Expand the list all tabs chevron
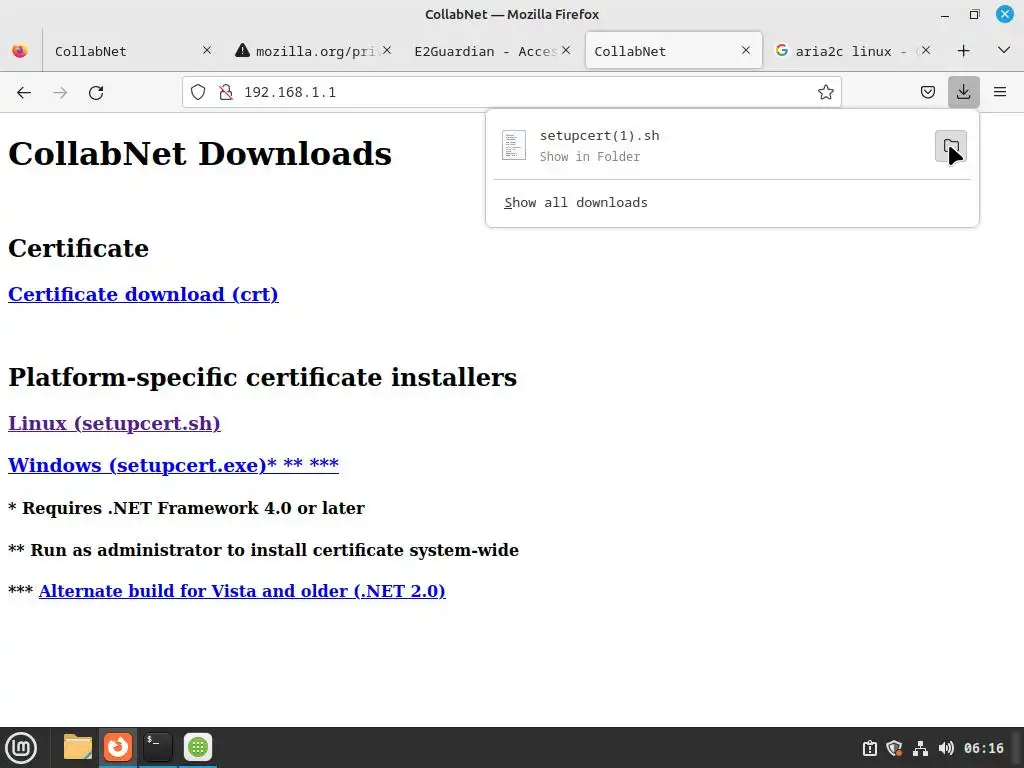This screenshot has height=768, width=1024. [x=1004, y=50]
